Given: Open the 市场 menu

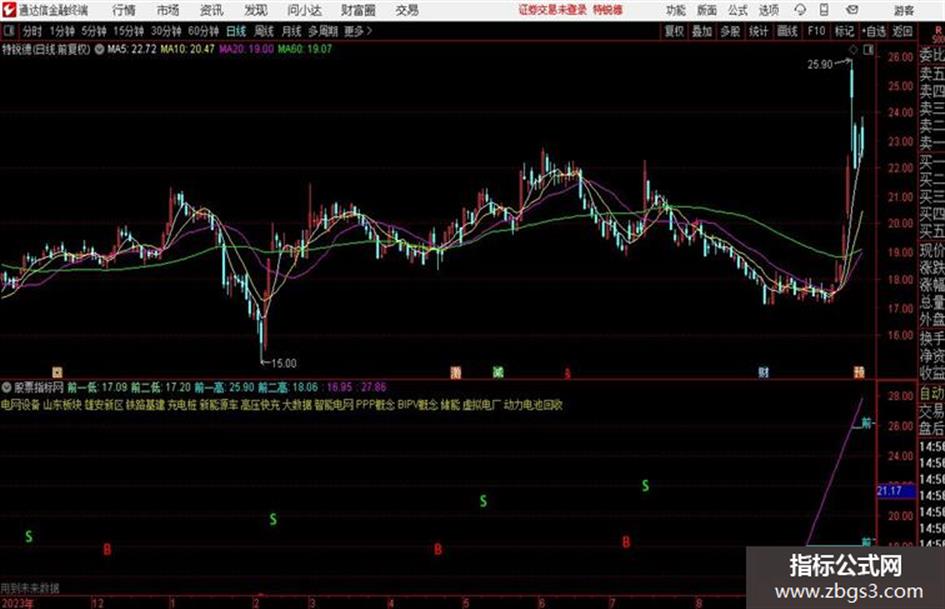Looking at the screenshot, I should [x=168, y=10].
